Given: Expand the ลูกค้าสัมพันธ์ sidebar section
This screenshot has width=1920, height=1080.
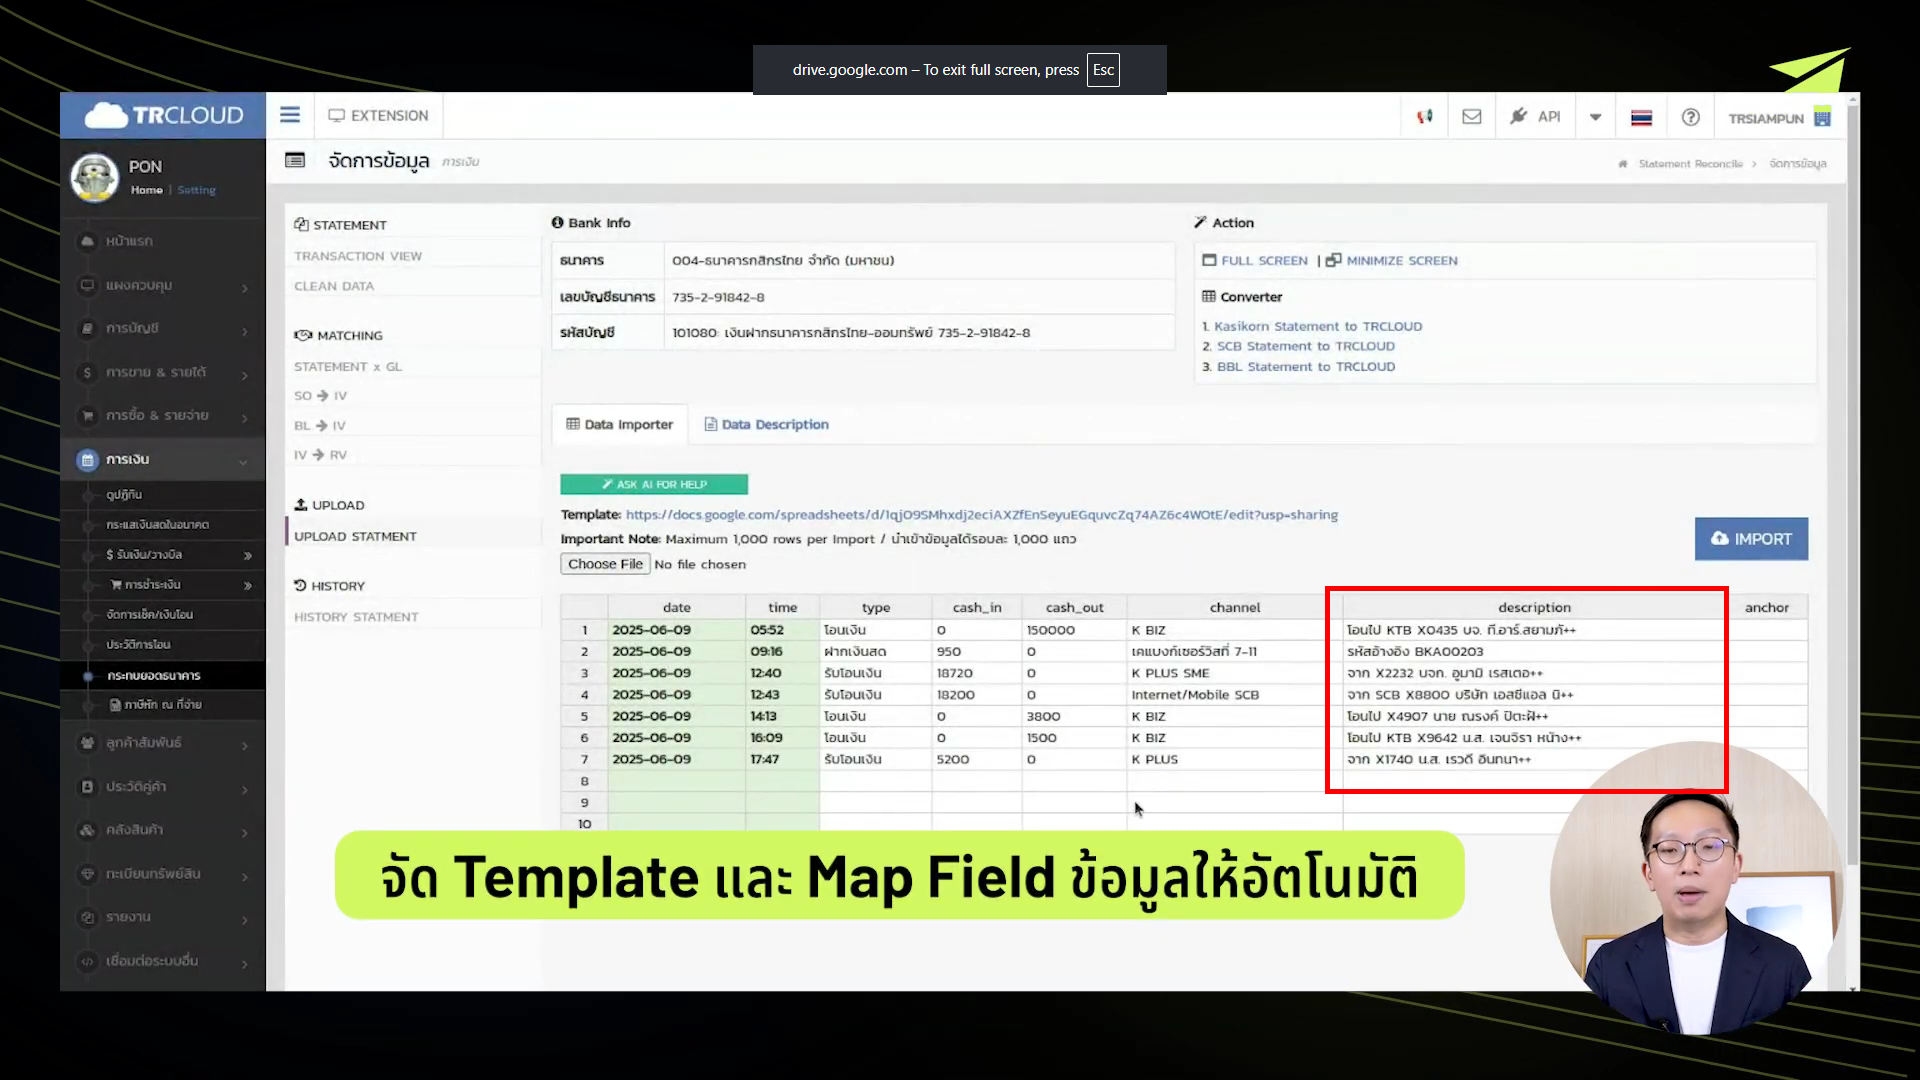Looking at the screenshot, I should tap(163, 743).
